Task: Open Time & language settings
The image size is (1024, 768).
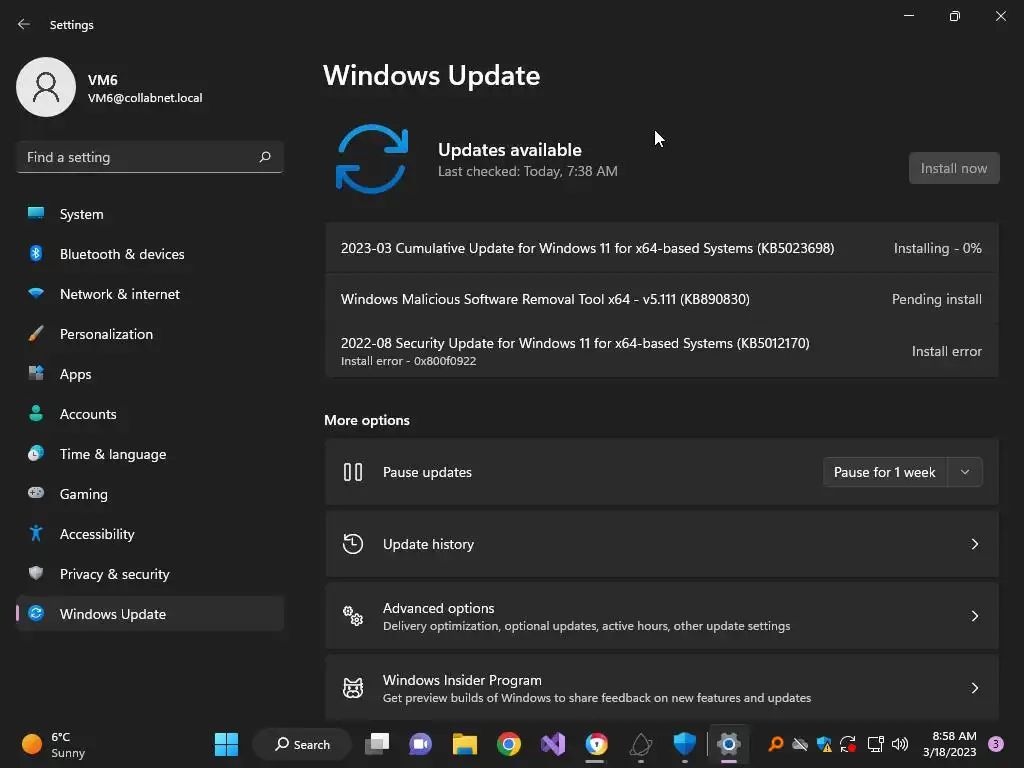Action: 150,454
